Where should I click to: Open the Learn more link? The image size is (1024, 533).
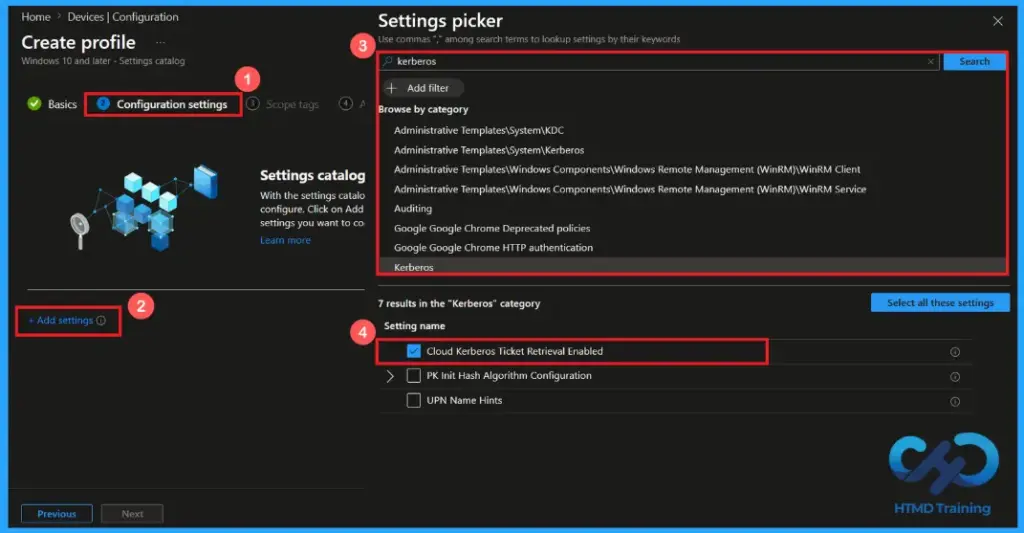pos(285,240)
